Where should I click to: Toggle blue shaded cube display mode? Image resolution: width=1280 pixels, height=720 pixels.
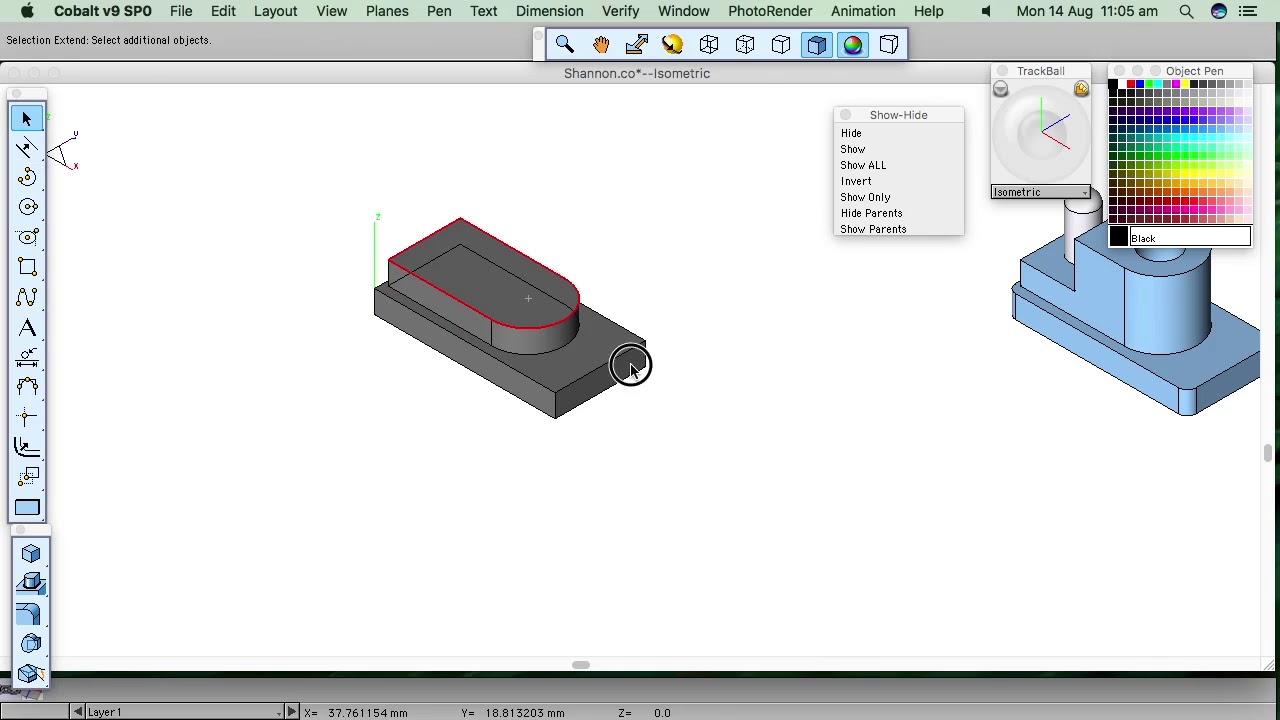click(817, 44)
